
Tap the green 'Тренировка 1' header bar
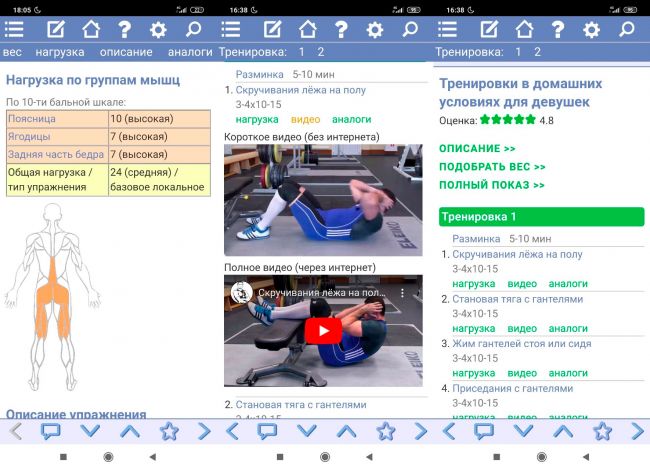click(x=541, y=217)
